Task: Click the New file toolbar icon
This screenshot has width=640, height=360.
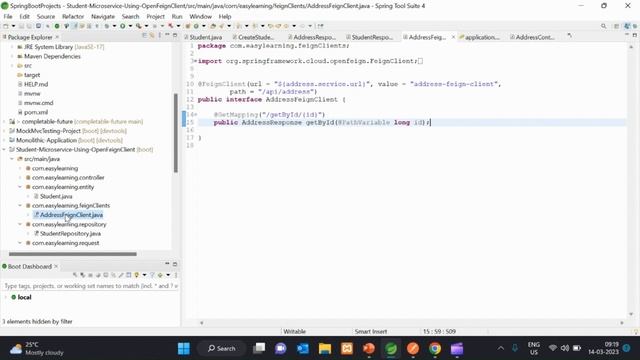Action: pos(6,26)
